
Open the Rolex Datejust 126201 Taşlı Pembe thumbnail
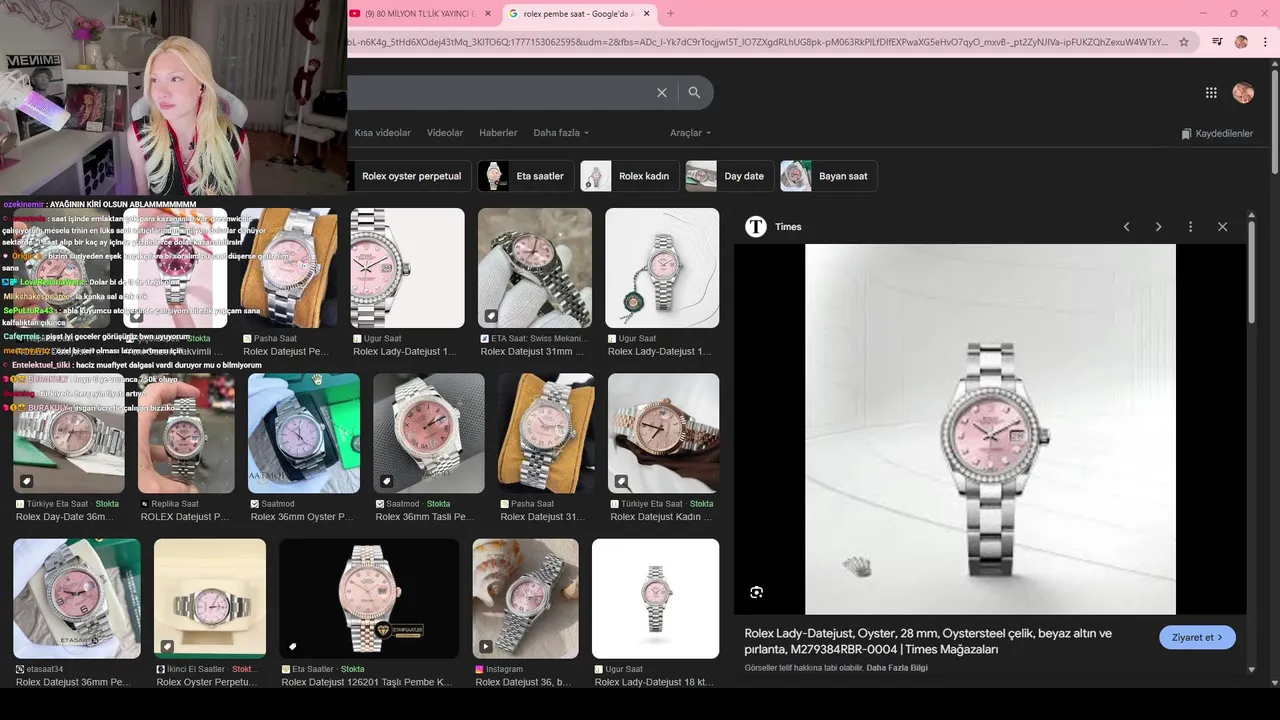(x=369, y=598)
